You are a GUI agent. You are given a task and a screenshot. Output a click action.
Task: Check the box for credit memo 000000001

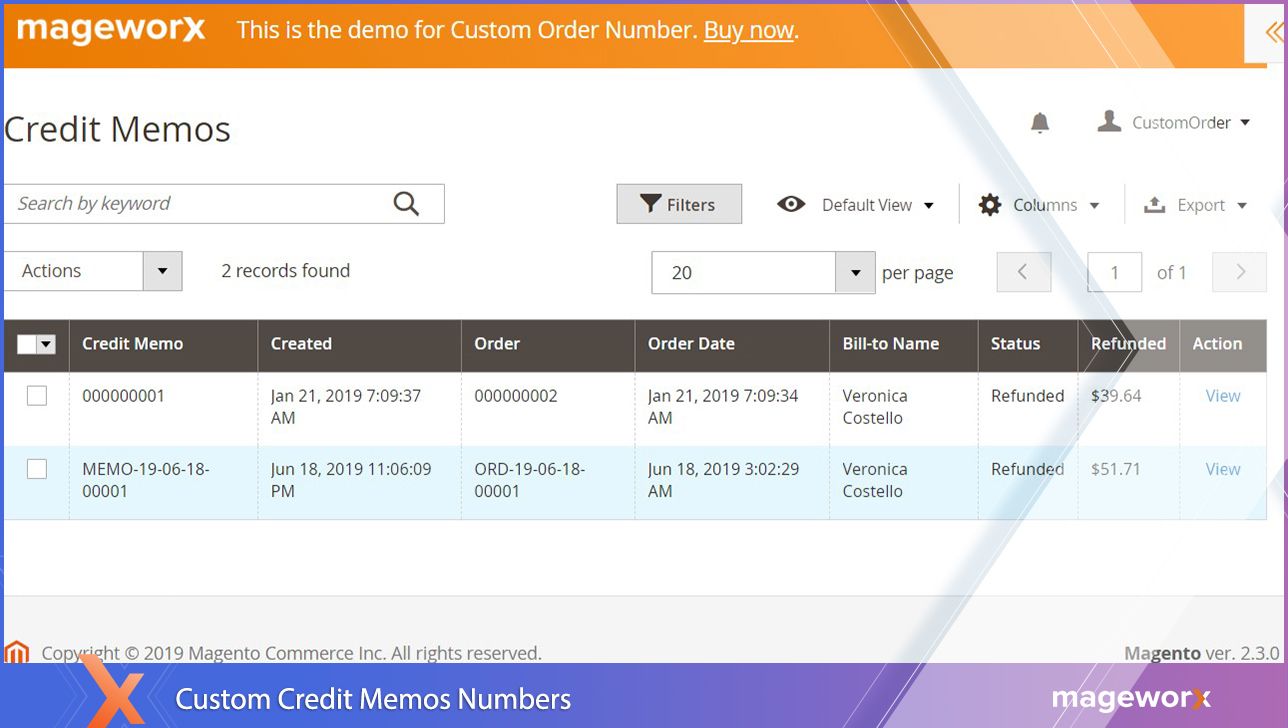pos(37,396)
